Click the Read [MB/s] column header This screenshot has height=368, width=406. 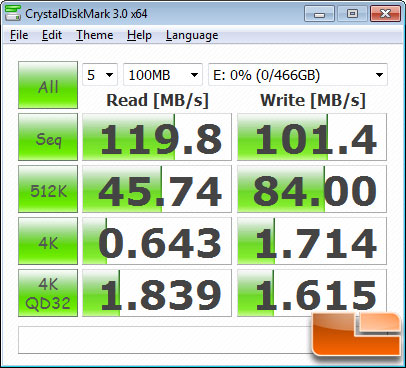157,100
